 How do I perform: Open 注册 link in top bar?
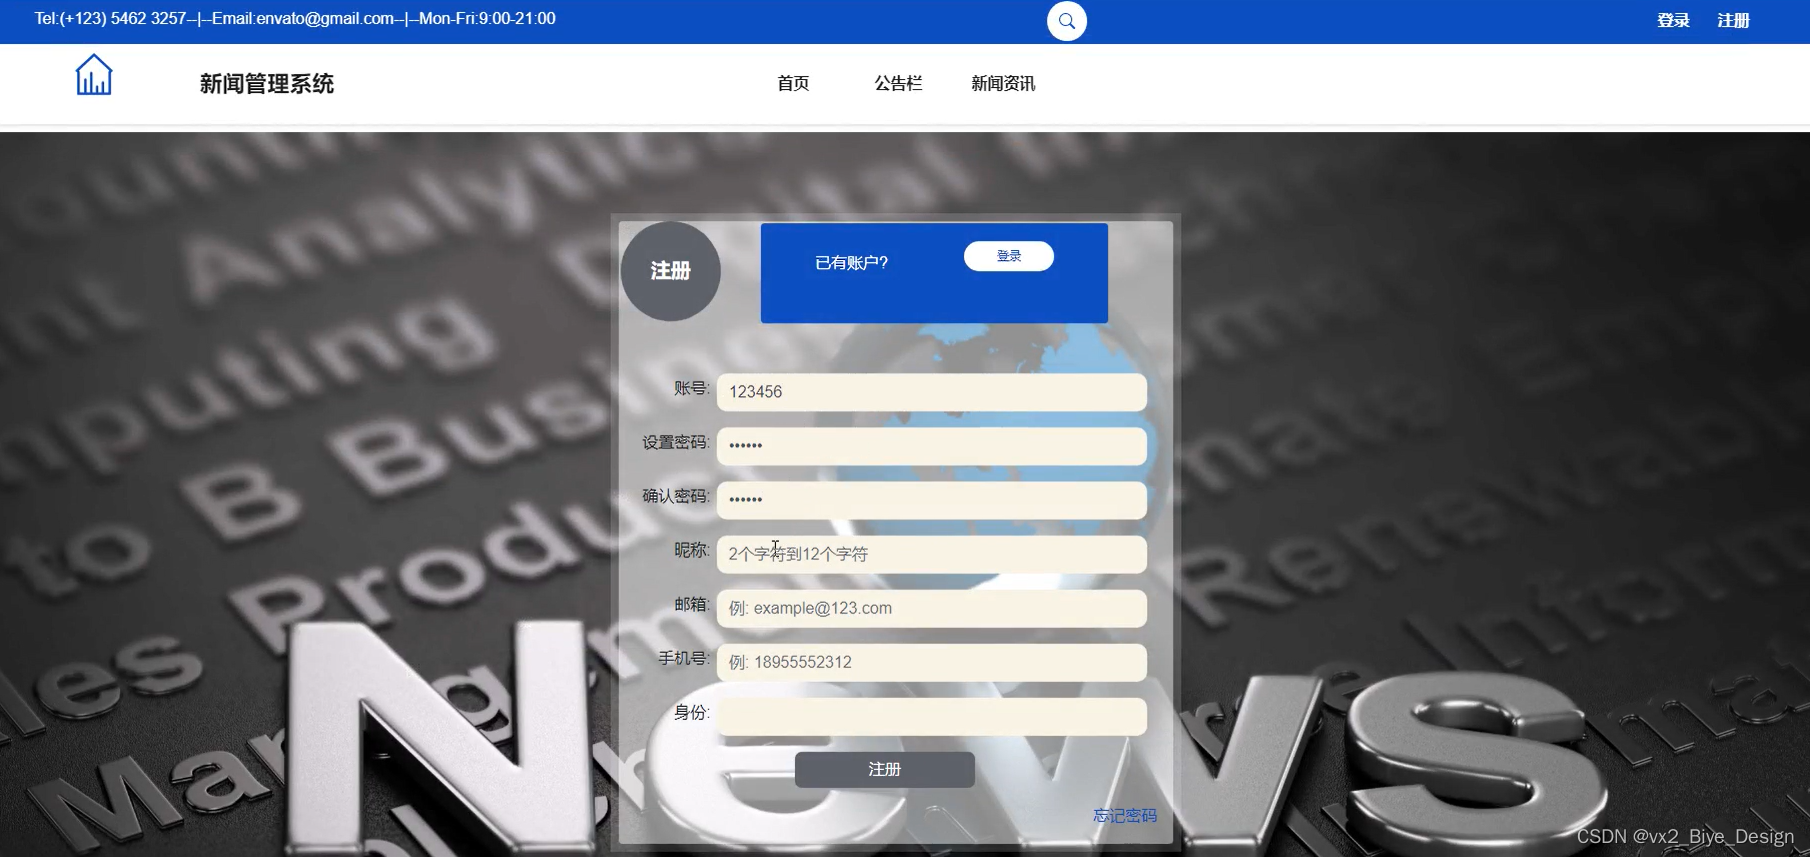pyautogui.click(x=1733, y=21)
